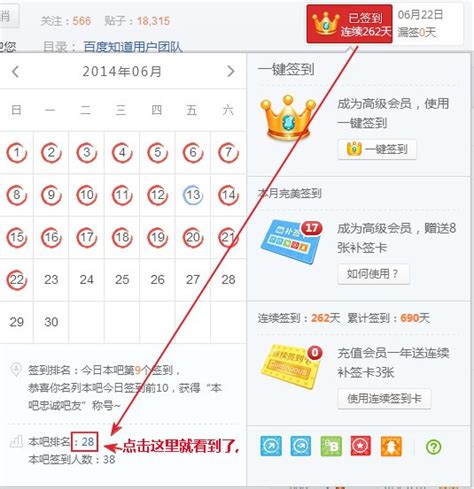Select date 30 in calendar
The height and width of the screenshot is (489, 474).
point(51,322)
